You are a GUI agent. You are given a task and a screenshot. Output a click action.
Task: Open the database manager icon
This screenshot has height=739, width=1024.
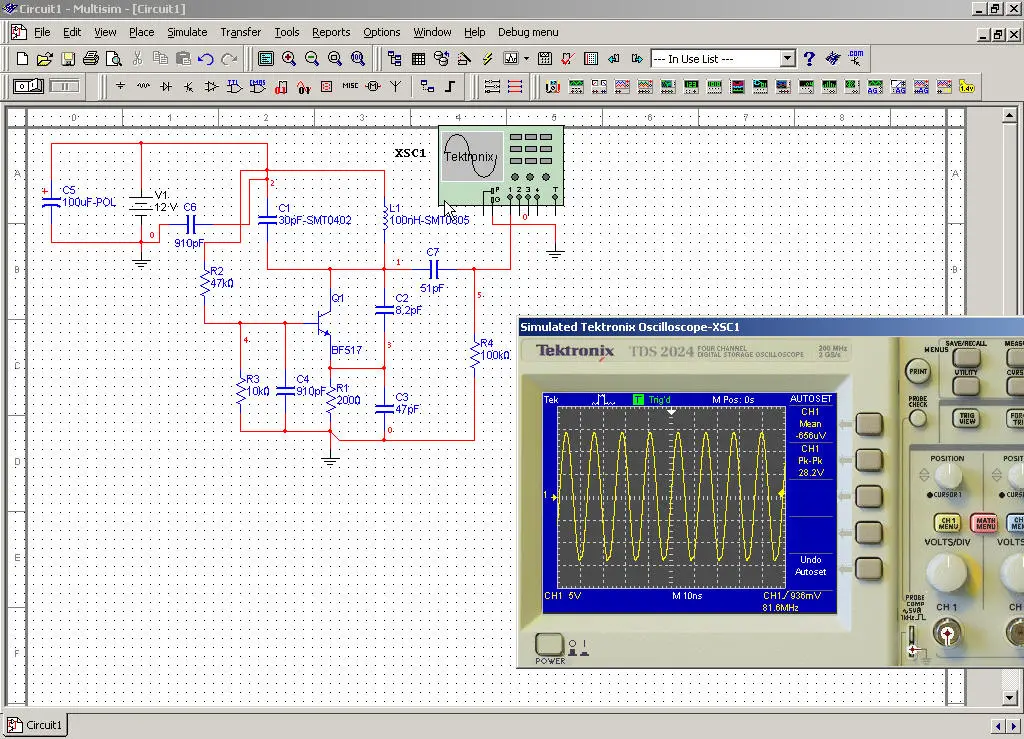pyautogui.click(x=441, y=59)
